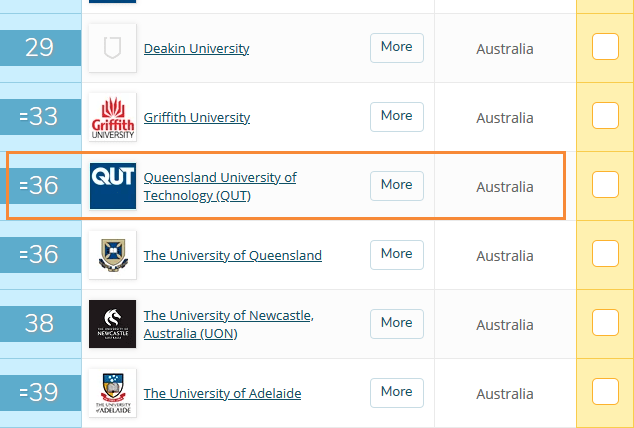Tick the compare checkbox for Griffith University
This screenshot has height=428, width=634.
[x=605, y=116]
